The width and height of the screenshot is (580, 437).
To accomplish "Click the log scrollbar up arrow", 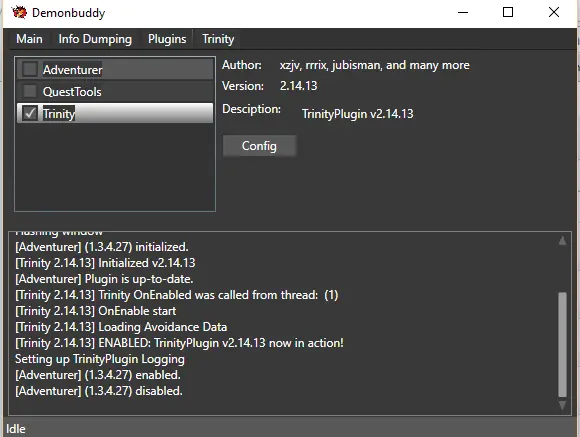I will 562,241.
